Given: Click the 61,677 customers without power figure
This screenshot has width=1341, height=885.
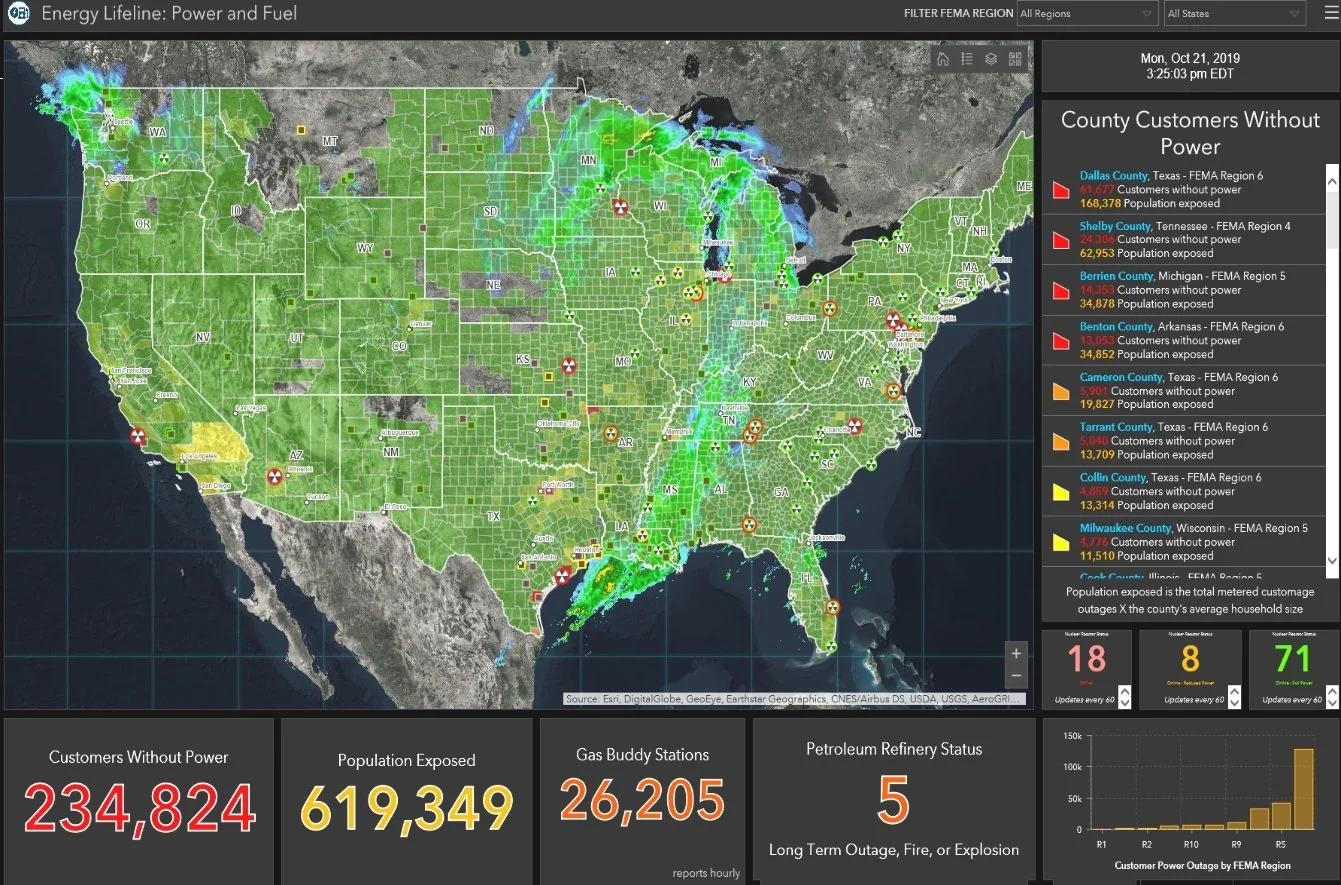Looking at the screenshot, I should pyautogui.click(x=1097, y=189).
